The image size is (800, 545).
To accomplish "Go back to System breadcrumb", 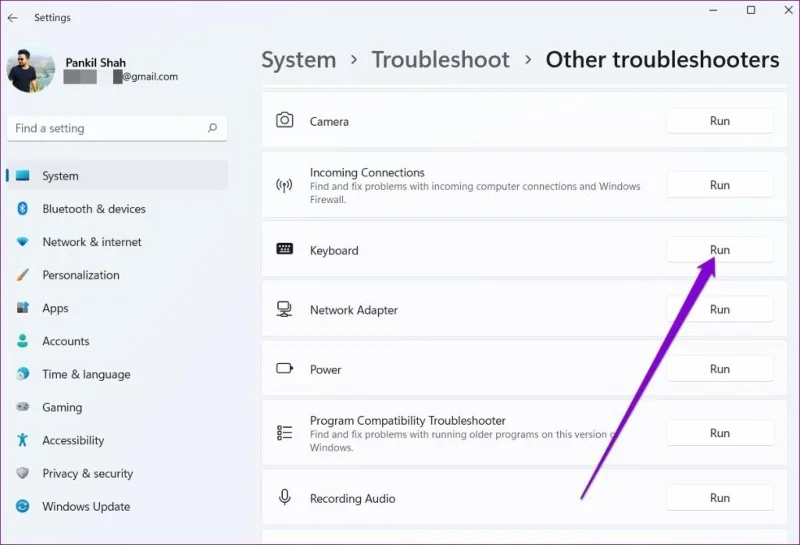I will tap(298, 60).
